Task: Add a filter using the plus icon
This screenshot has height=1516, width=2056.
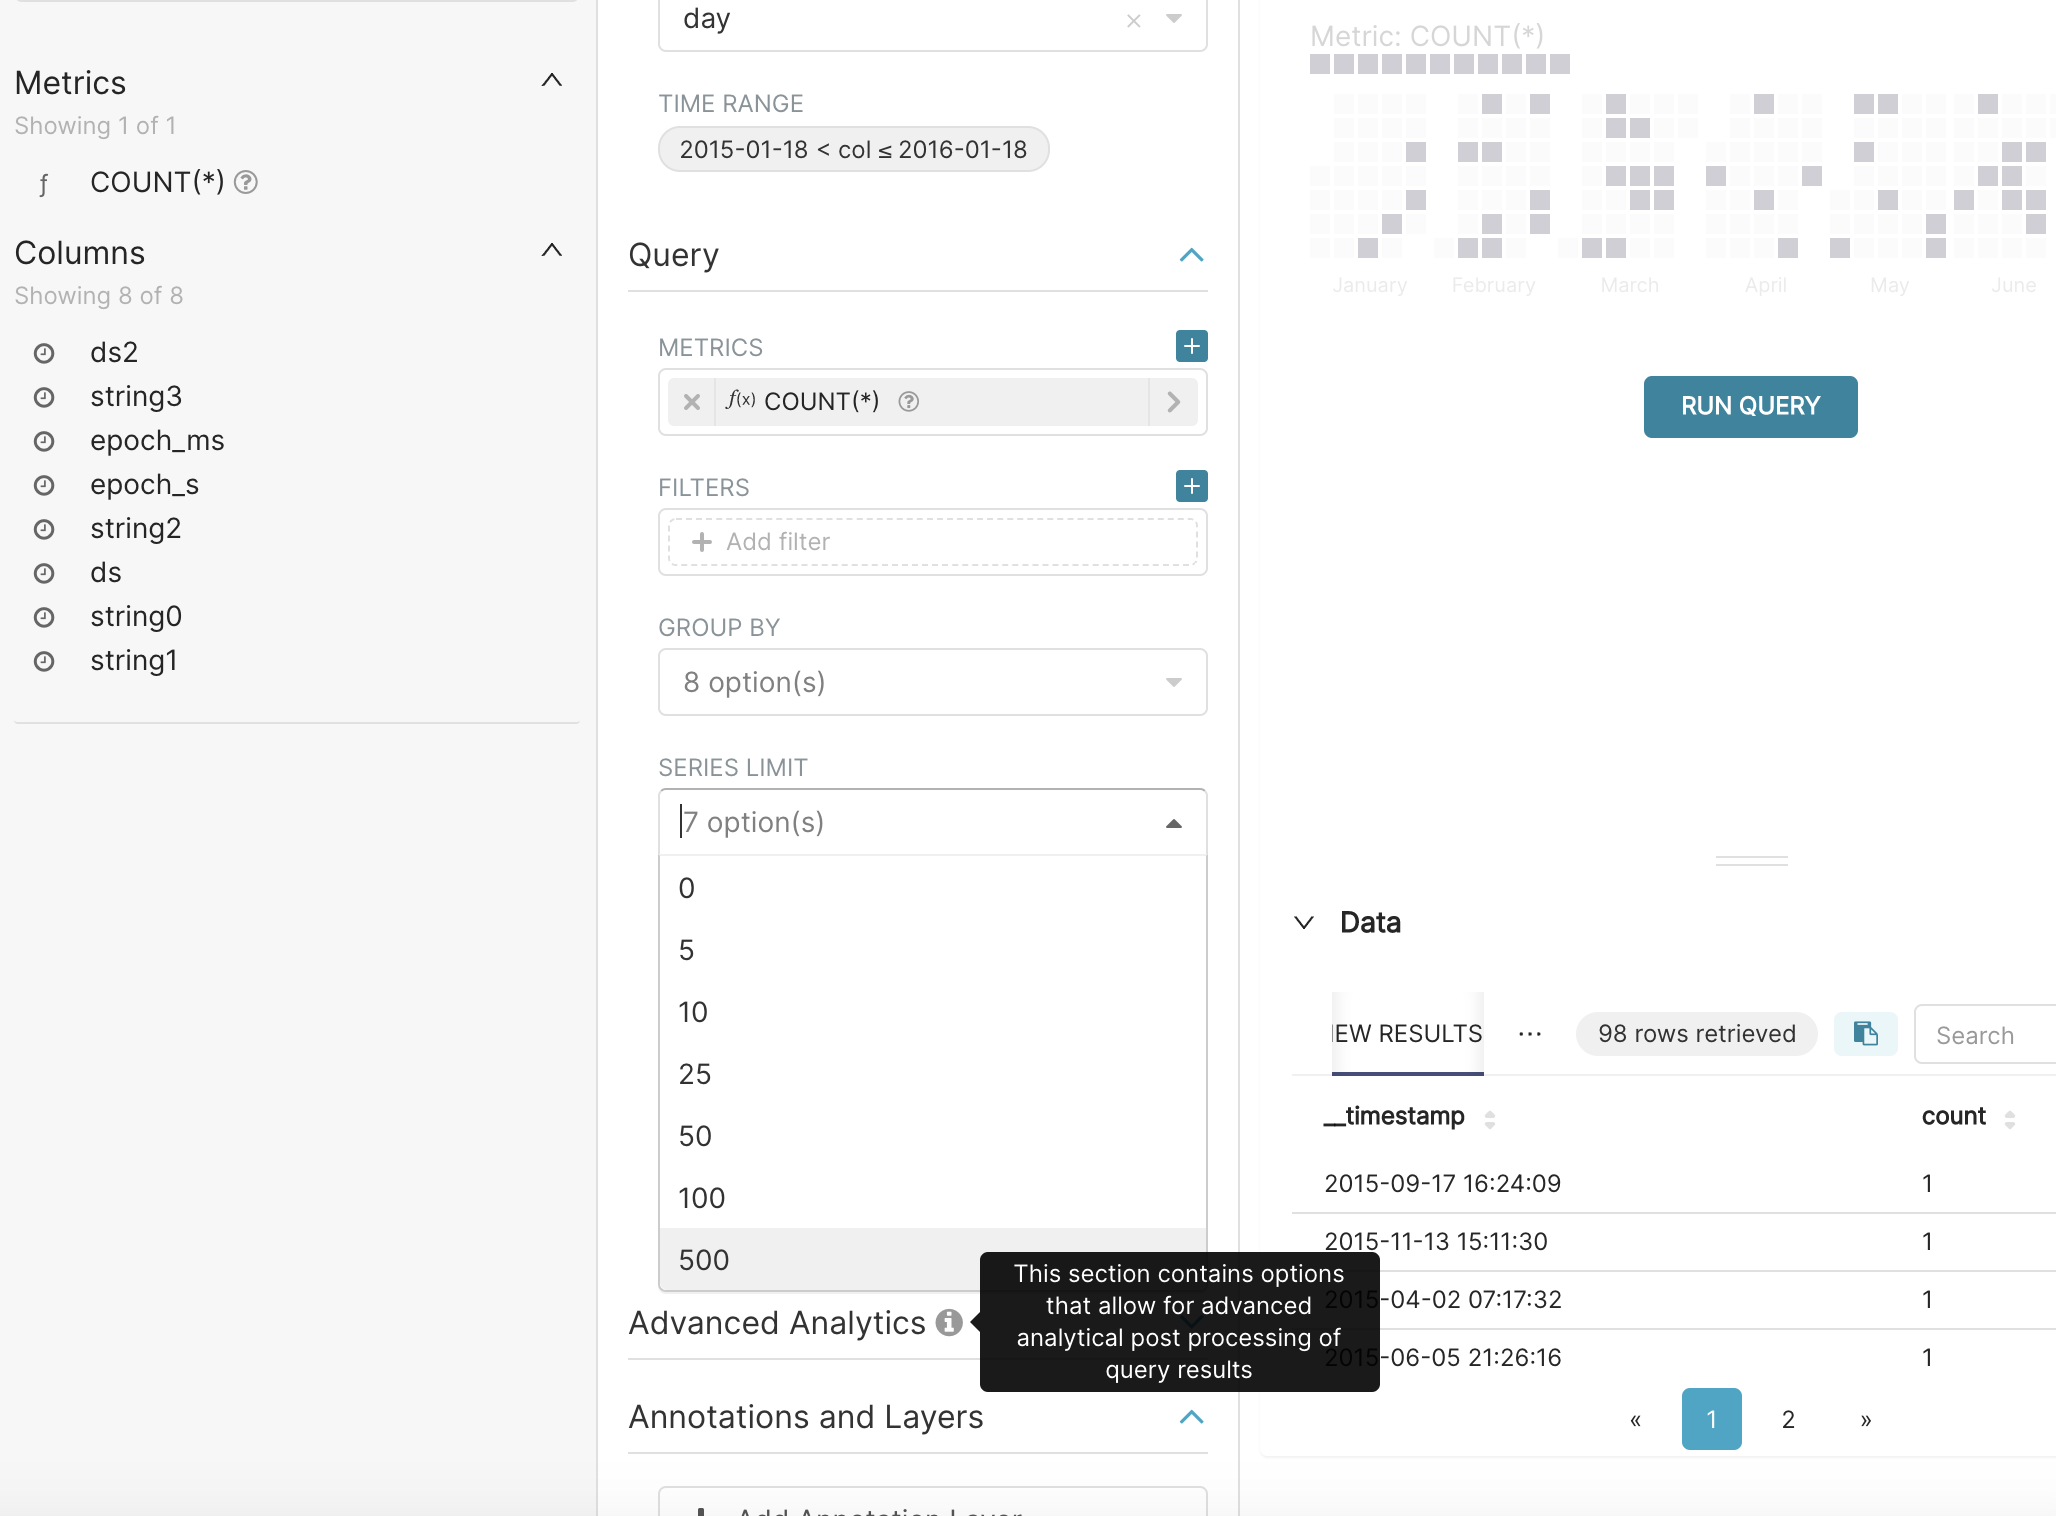Action: (x=1191, y=486)
